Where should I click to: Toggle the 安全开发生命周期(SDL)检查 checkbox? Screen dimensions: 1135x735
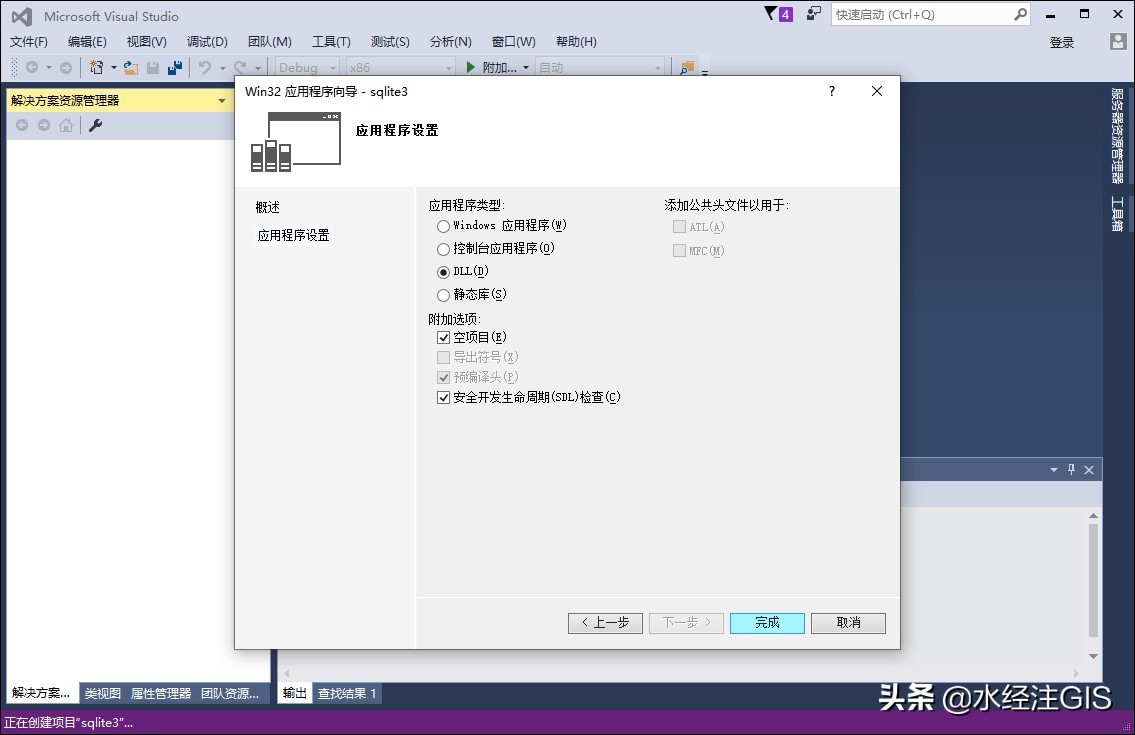pyautogui.click(x=444, y=398)
